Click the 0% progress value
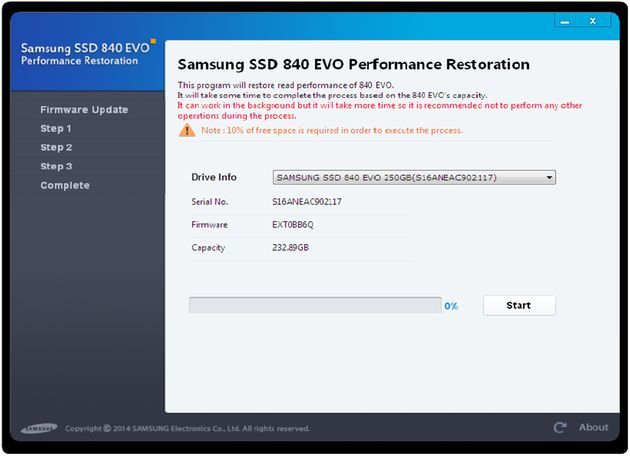Viewport: 630px width, 456px height. 451,306
